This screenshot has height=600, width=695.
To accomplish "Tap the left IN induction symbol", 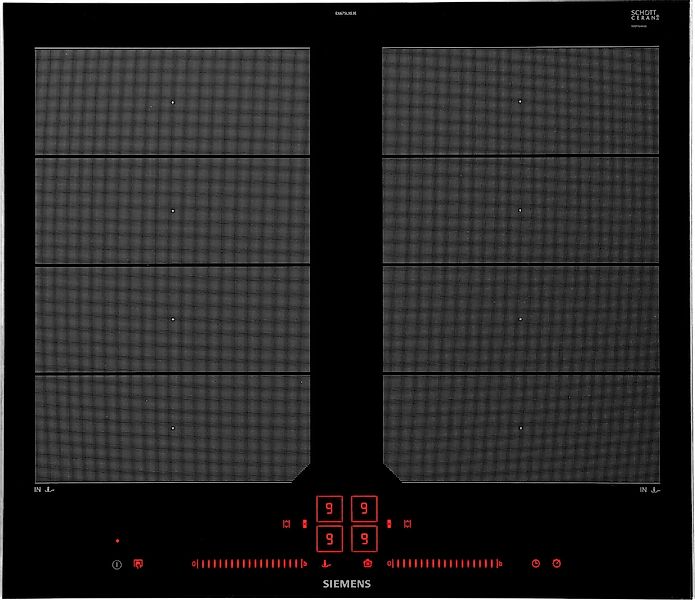I will coord(45,490).
